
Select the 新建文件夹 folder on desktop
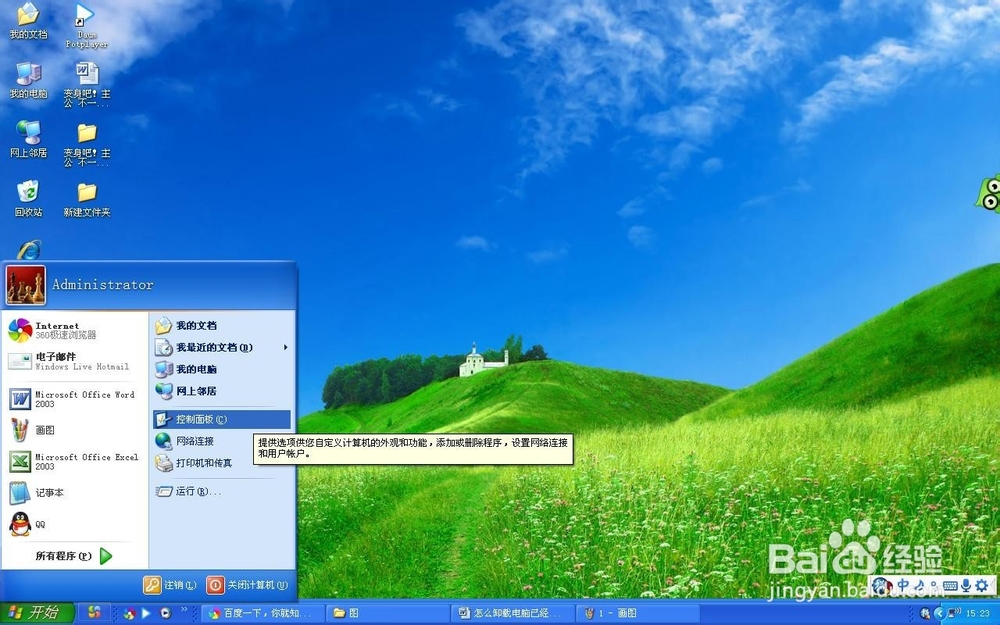click(x=87, y=200)
